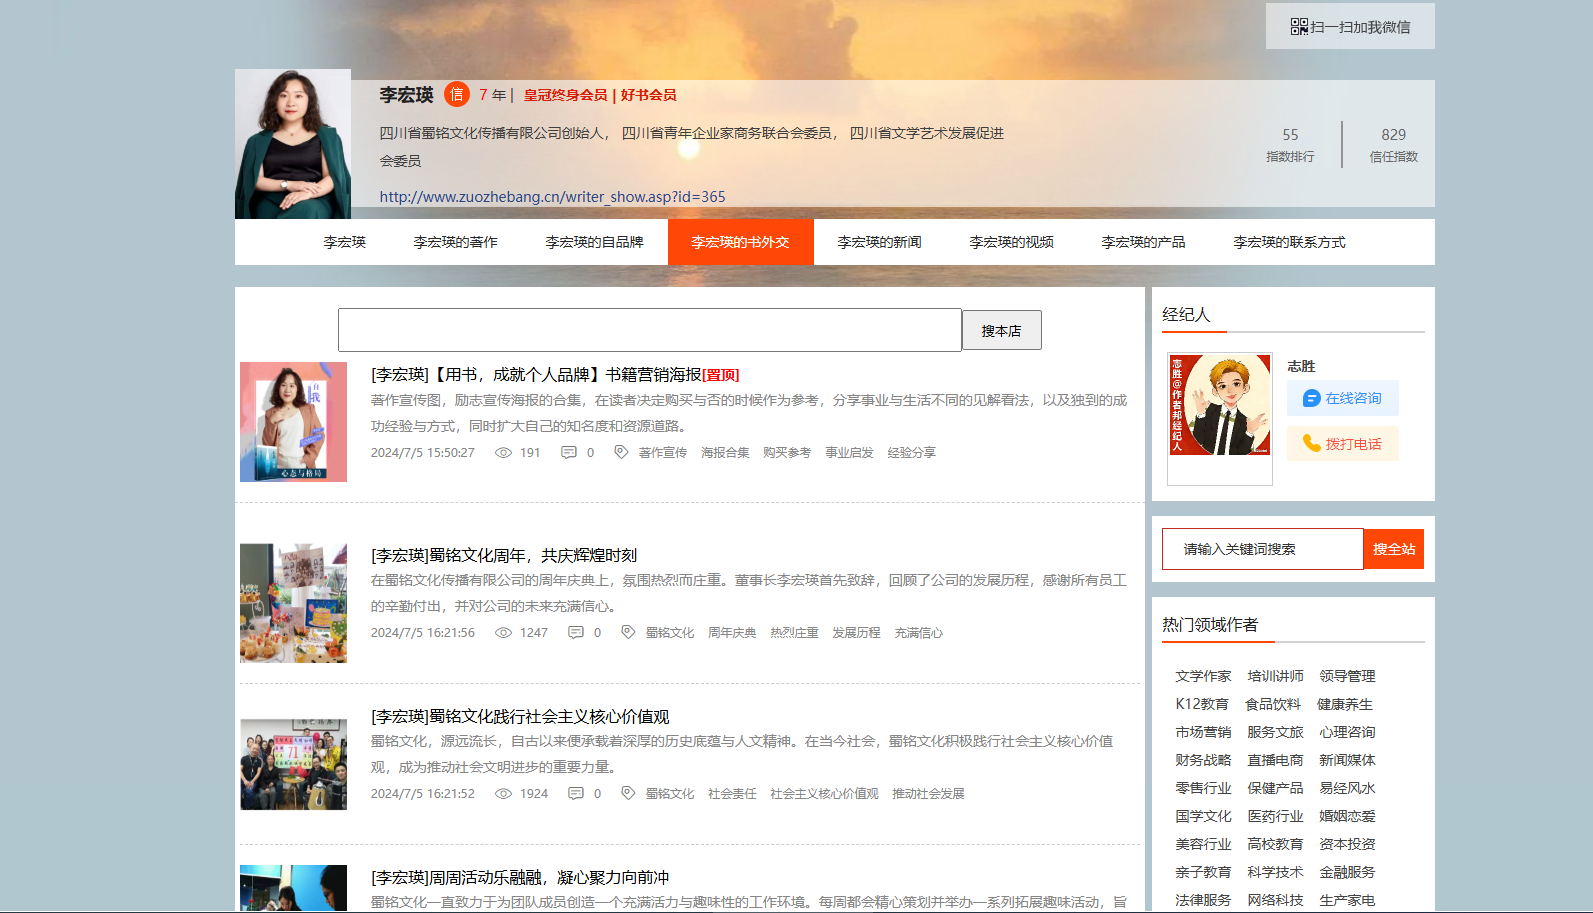Image resolution: width=1593 pixels, height=913 pixels.
Task: Click the online consultation chat icon
Action: pyautogui.click(x=1311, y=399)
